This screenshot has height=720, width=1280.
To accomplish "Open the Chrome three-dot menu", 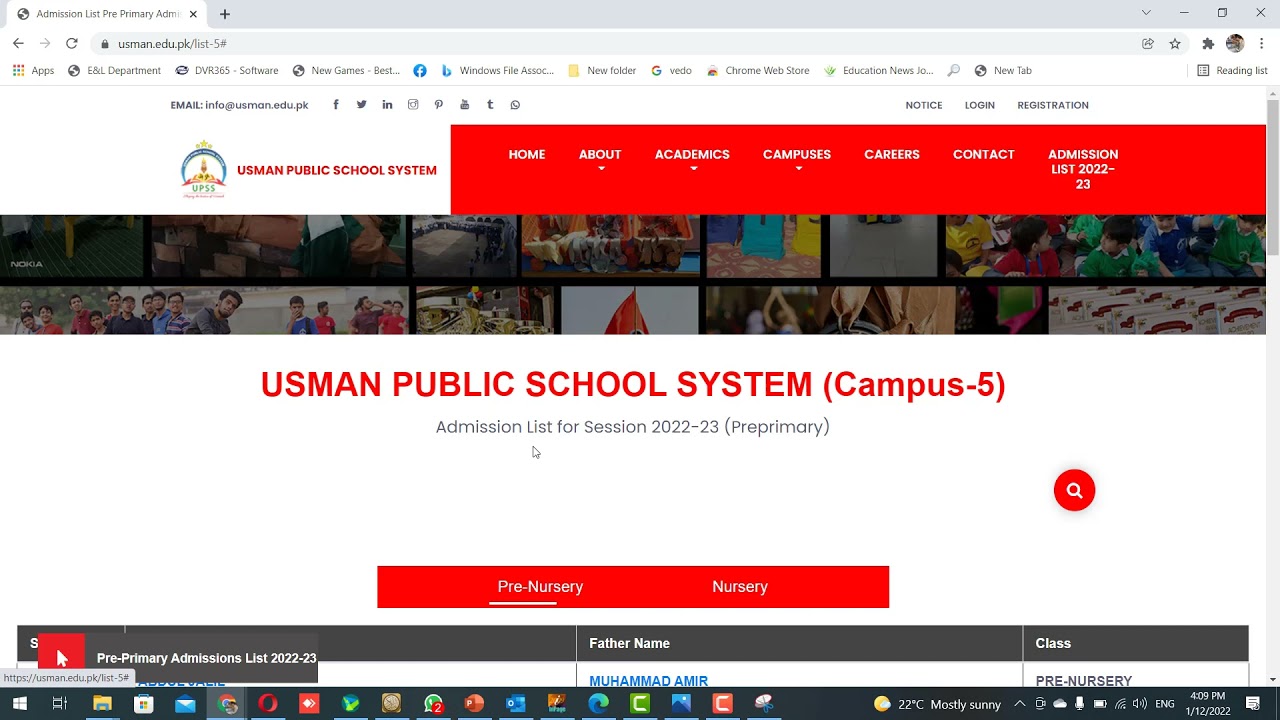I will tap(1262, 43).
